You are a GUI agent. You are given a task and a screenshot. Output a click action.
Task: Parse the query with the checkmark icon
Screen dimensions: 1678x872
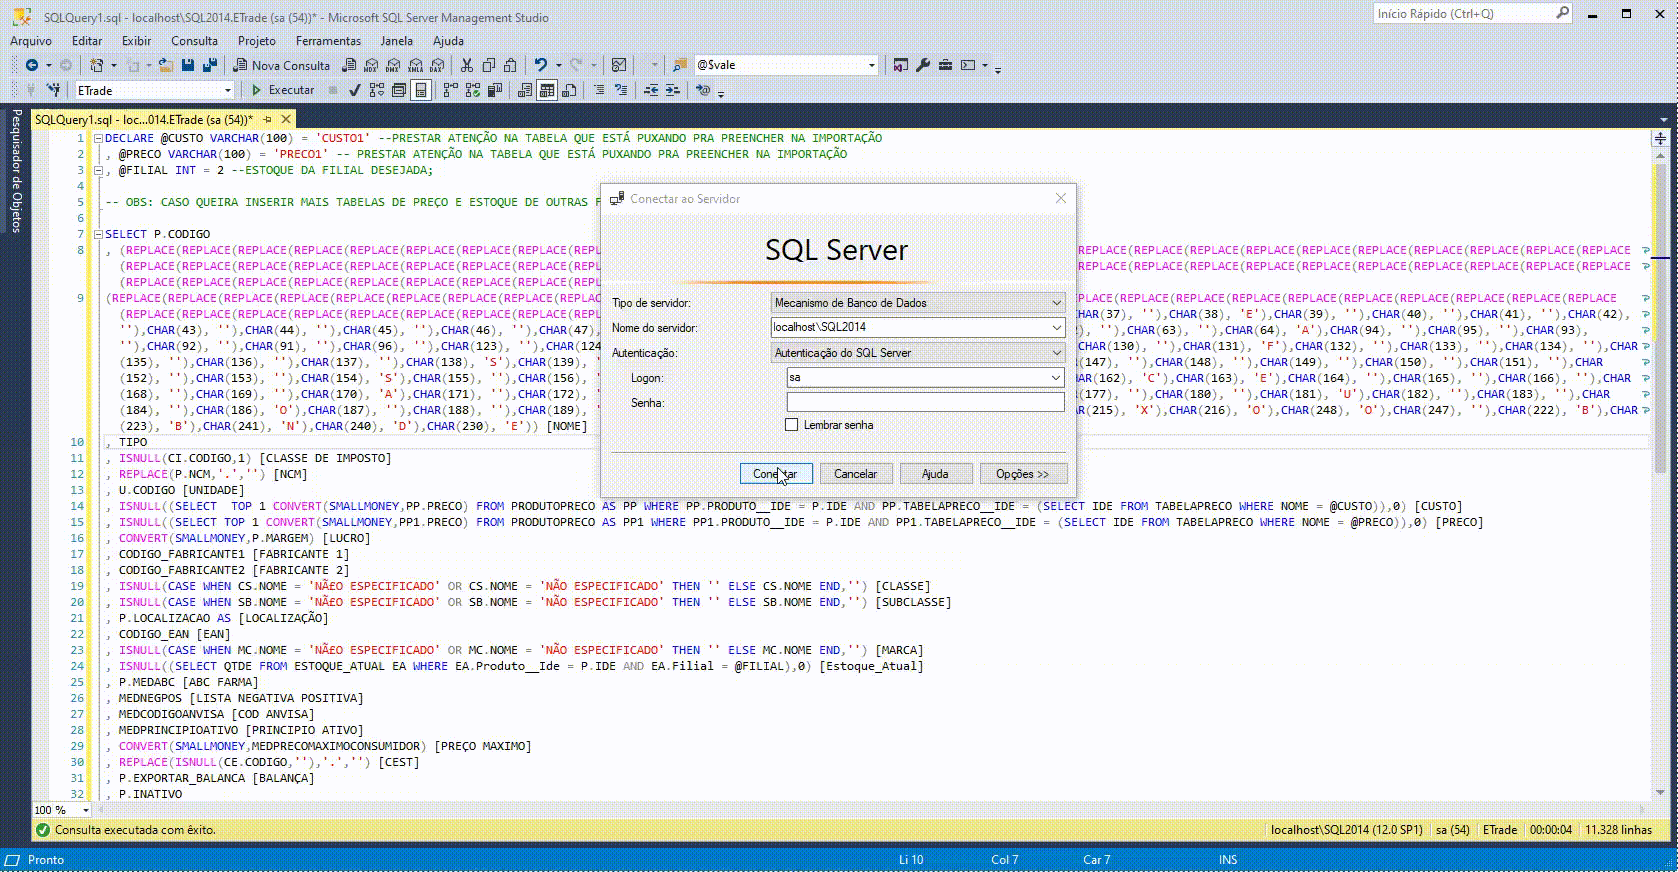click(355, 90)
